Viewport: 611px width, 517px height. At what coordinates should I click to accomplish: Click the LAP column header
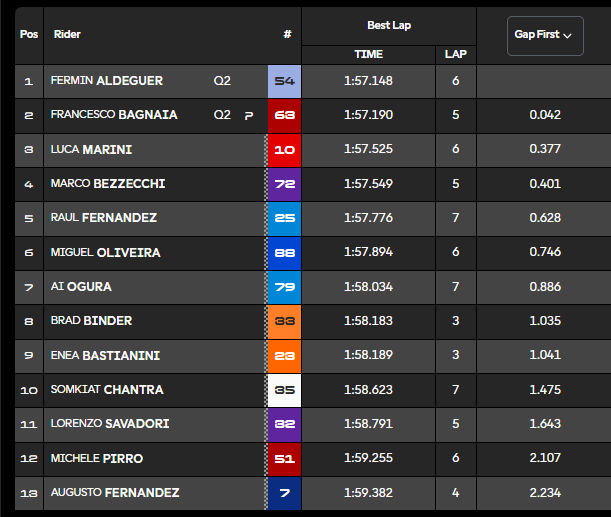(x=456, y=54)
